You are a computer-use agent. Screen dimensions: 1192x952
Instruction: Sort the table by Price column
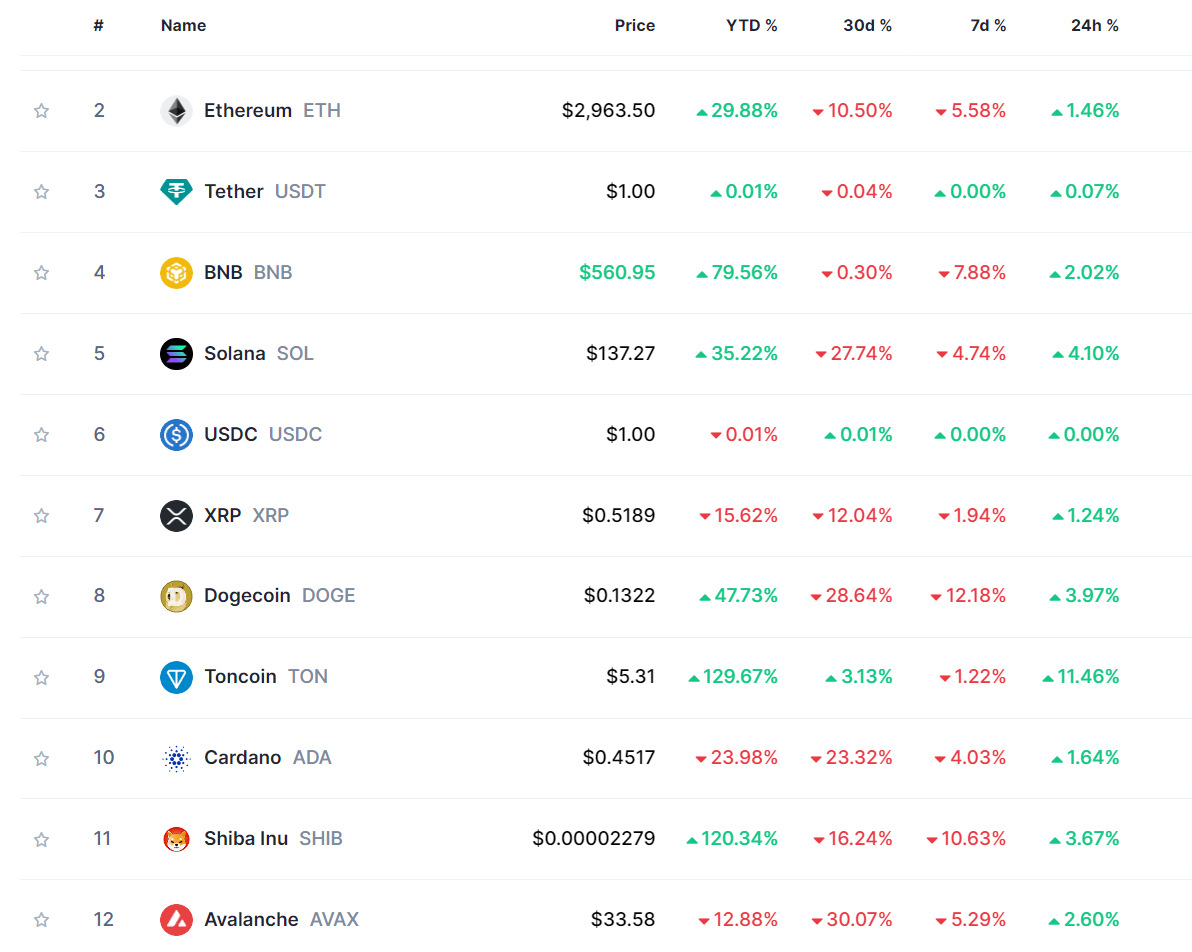click(634, 26)
